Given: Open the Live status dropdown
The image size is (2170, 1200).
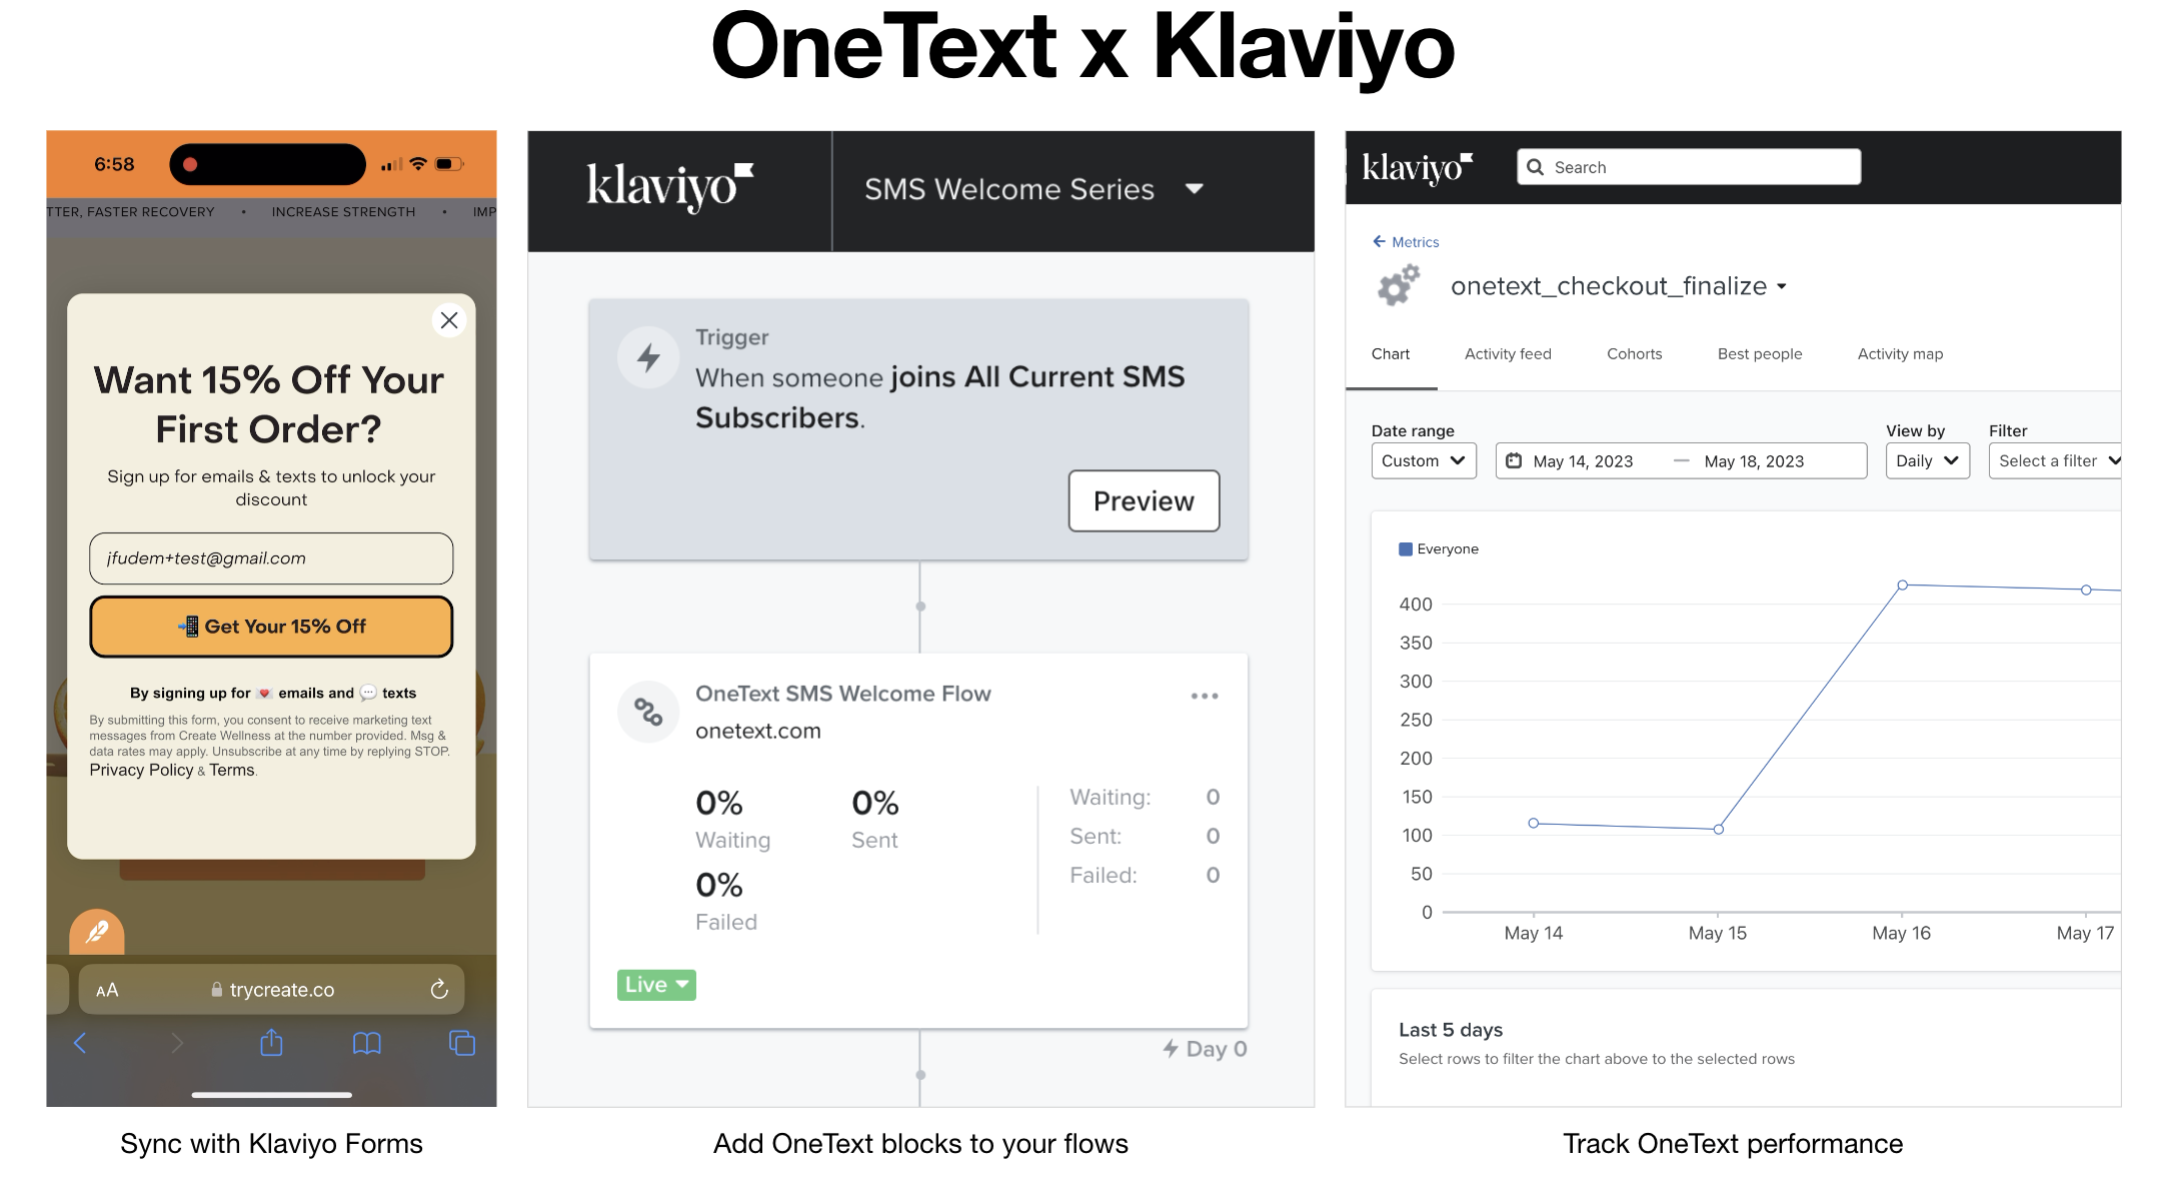Looking at the screenshot, I should tap(656, 985).
